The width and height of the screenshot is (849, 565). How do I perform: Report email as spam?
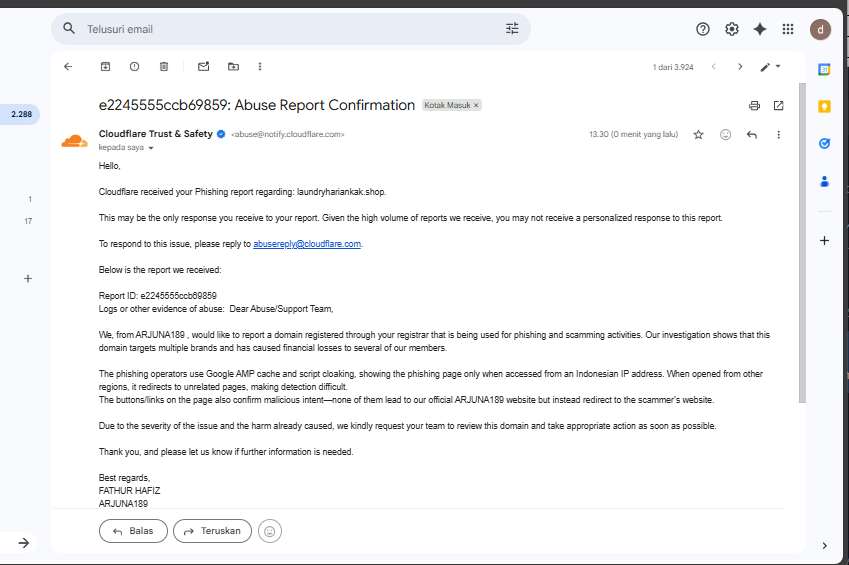[134, 67]
